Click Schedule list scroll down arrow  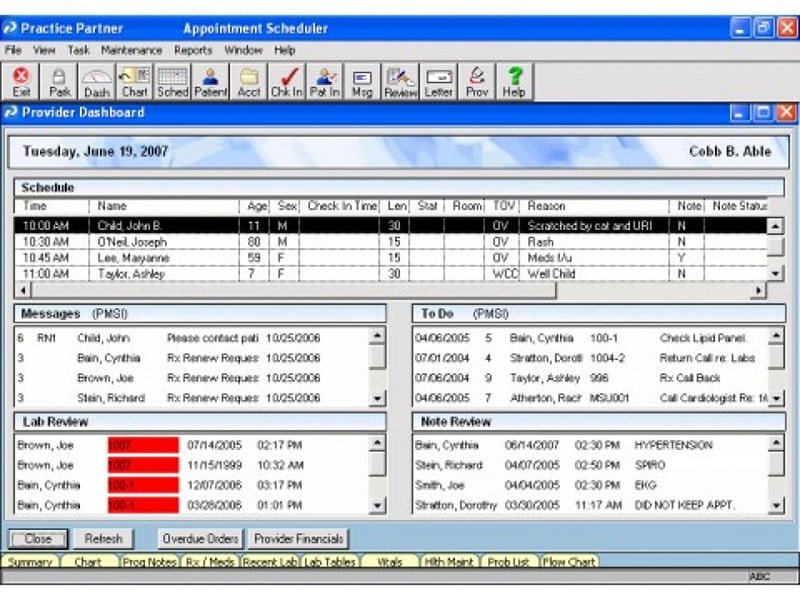point(775,274)
